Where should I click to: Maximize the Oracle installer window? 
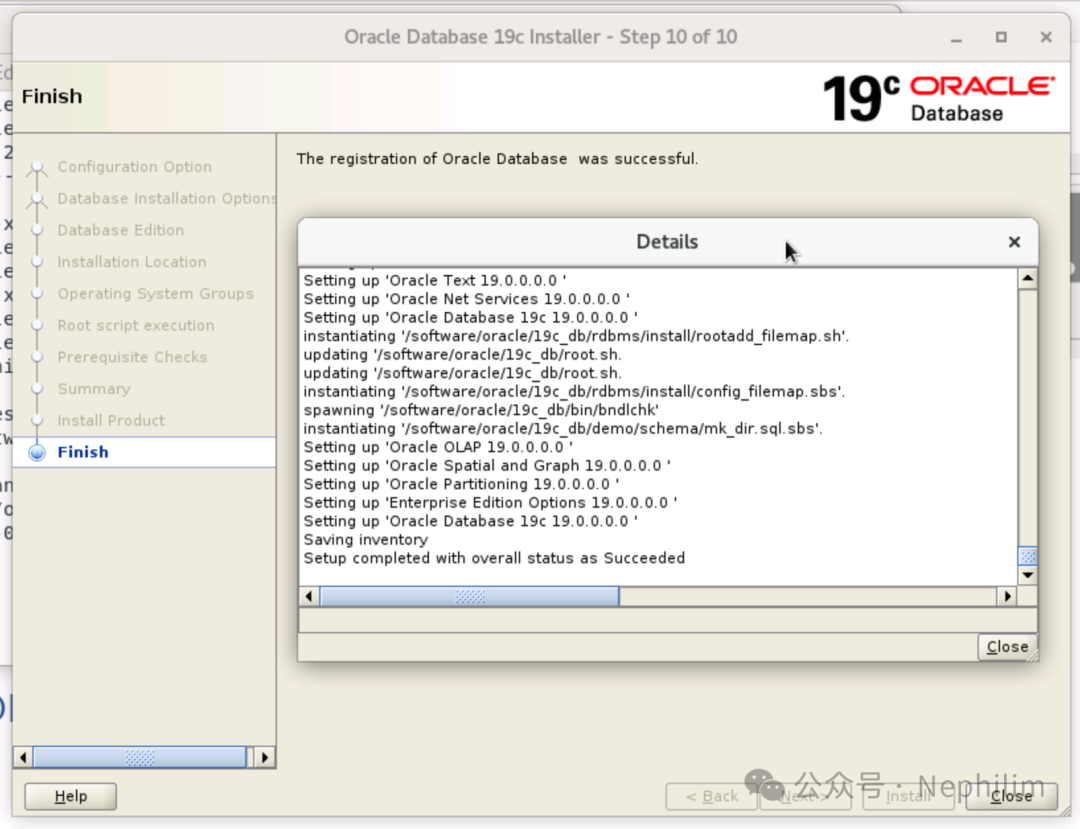tap(1001, 37)
